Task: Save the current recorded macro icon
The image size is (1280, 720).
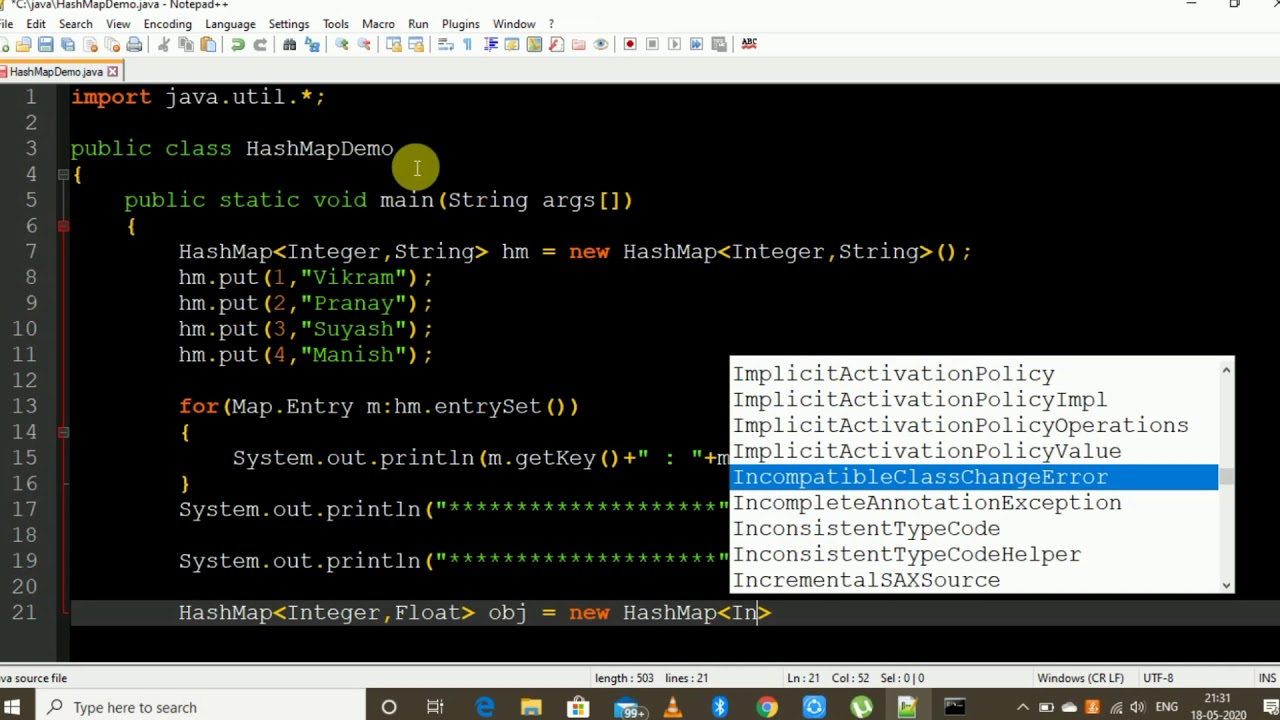Action: click(x=719, y=44)
